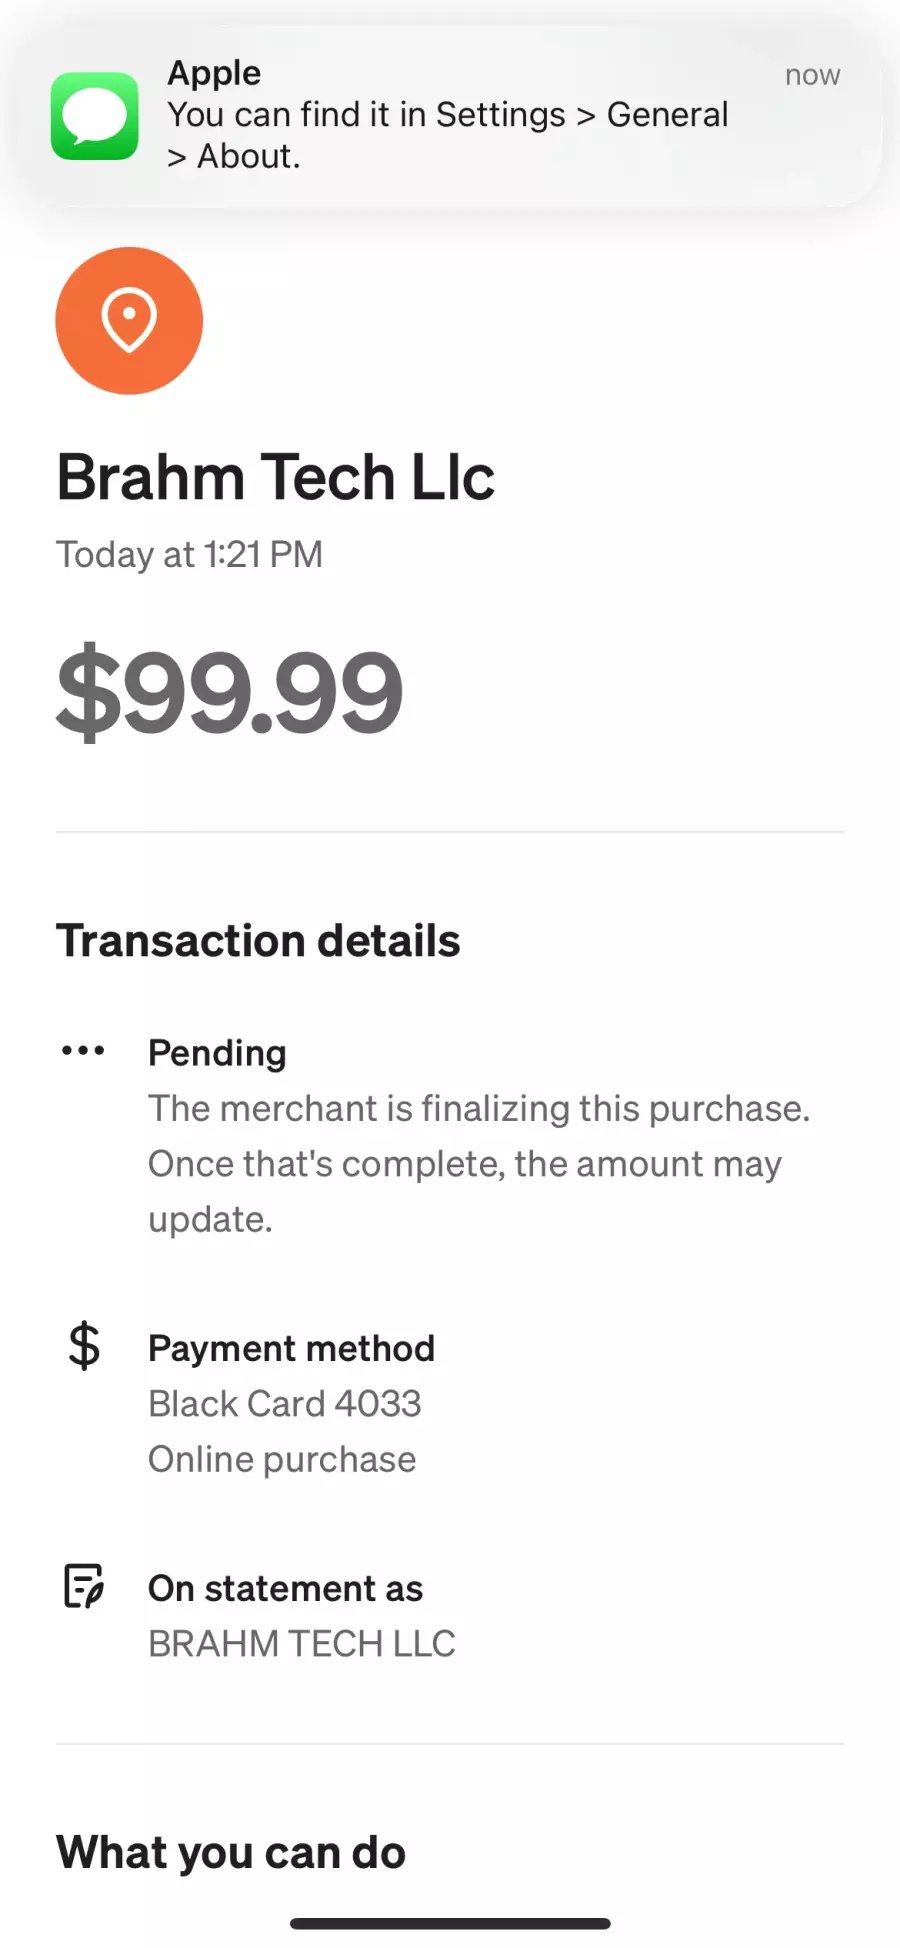Screen dimensions: 900x1948
Task: Tap the Transaction details heading
Action: coord(258,941)
